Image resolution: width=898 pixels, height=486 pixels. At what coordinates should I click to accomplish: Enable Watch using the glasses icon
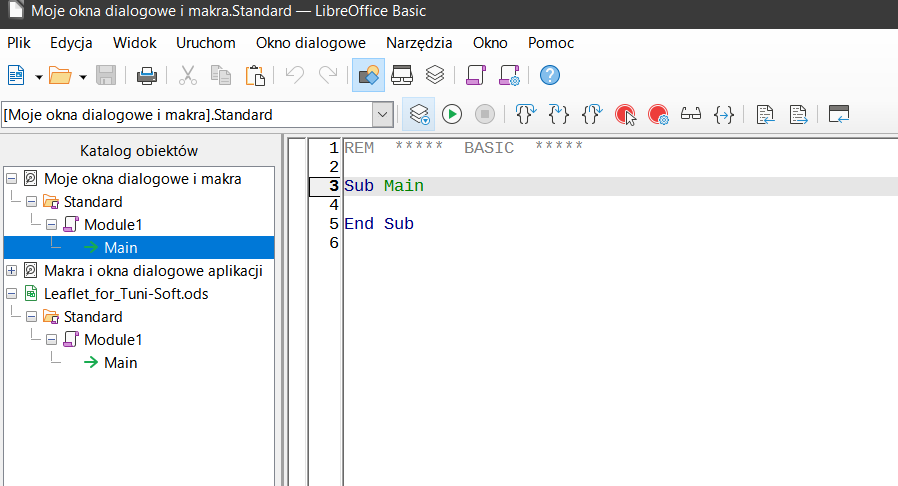(x=691, y=115)
